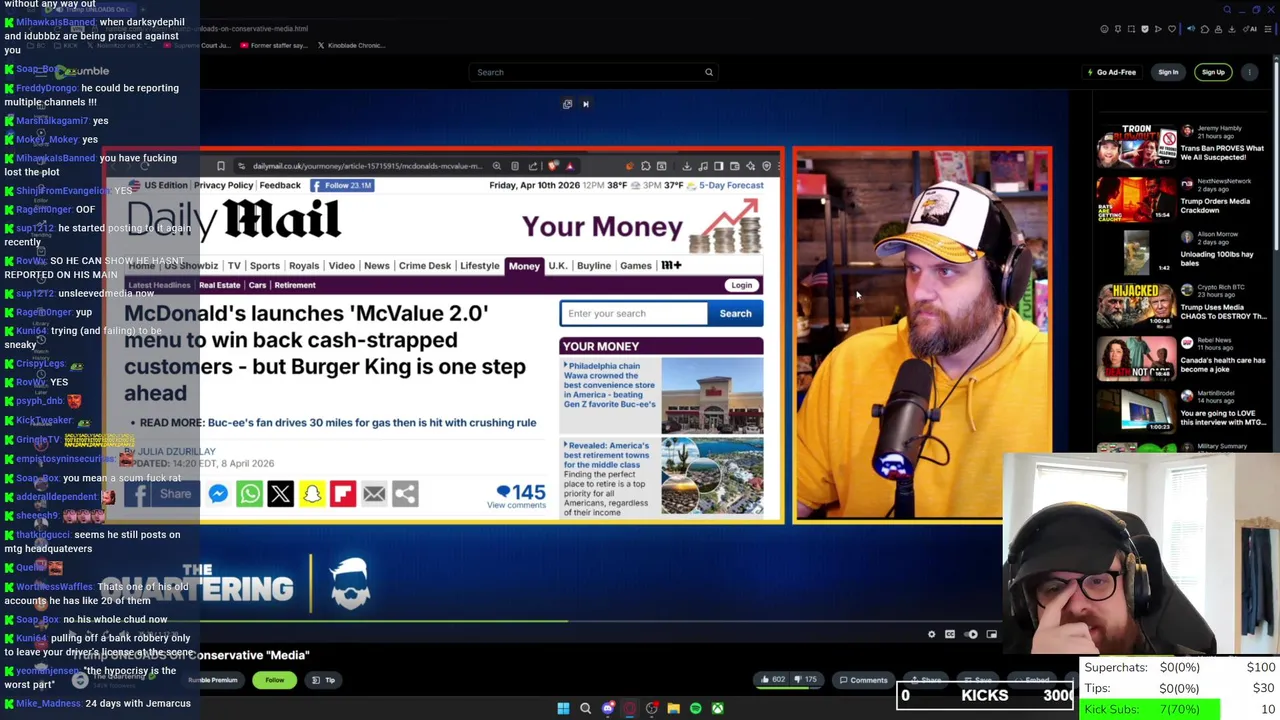Open Windows Start menu
Viewport: 1280px width, 720px height.
[563, 709]
